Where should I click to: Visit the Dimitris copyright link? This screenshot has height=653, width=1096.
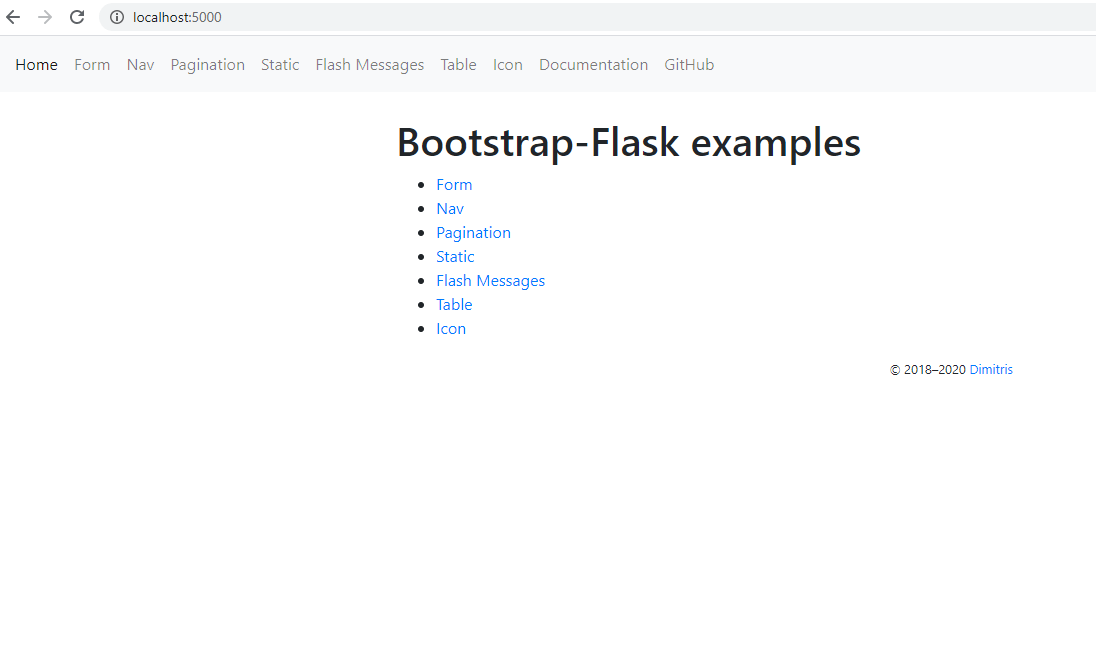(x=991, y=369)
